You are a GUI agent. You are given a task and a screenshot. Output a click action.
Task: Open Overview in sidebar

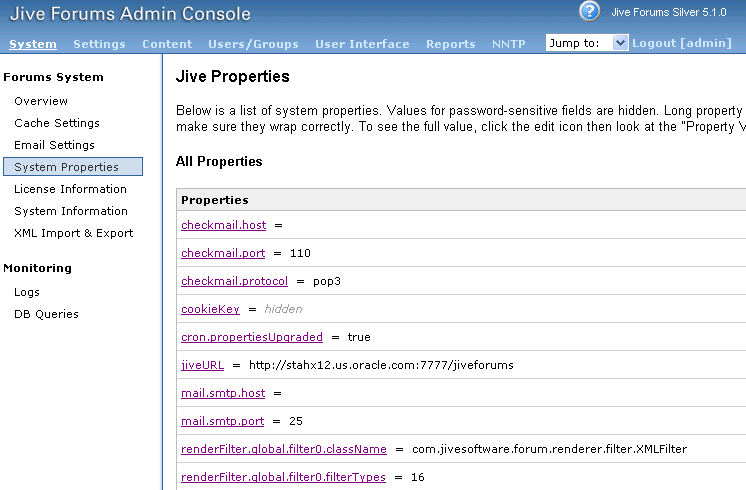(41, 101)
